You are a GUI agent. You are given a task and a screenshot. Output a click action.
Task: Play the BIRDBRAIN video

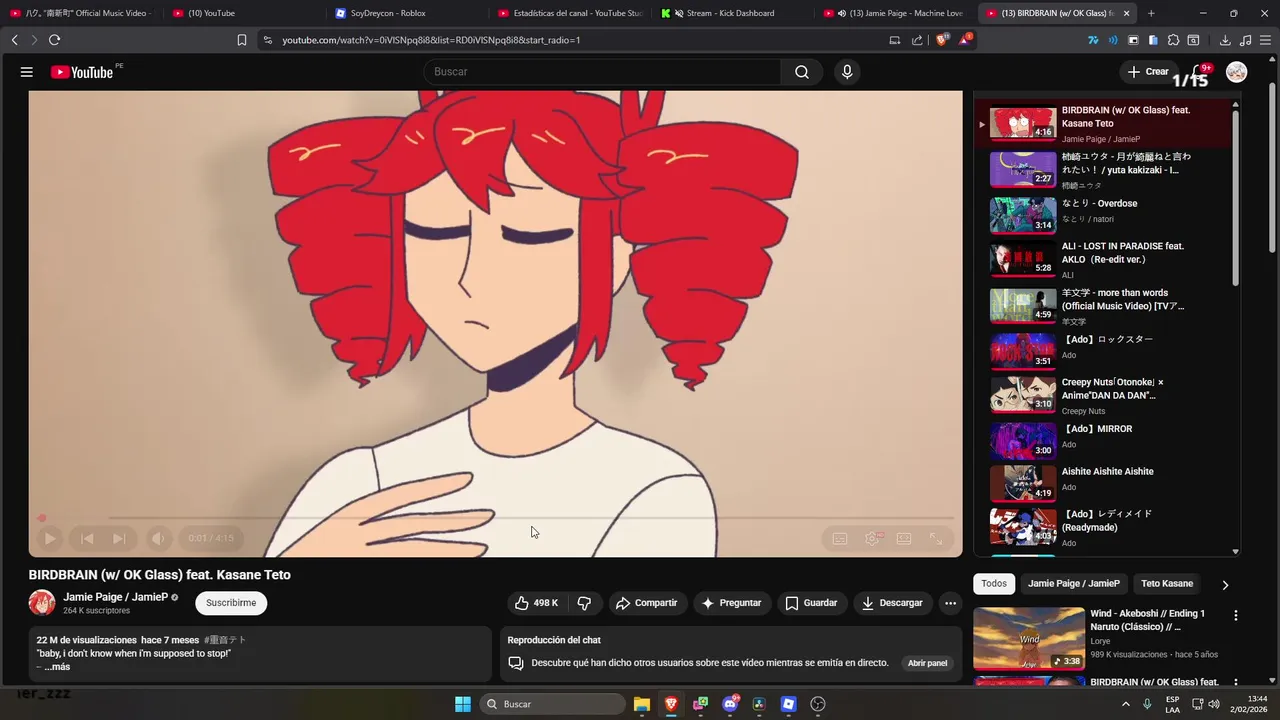click(x=49, y=538)
